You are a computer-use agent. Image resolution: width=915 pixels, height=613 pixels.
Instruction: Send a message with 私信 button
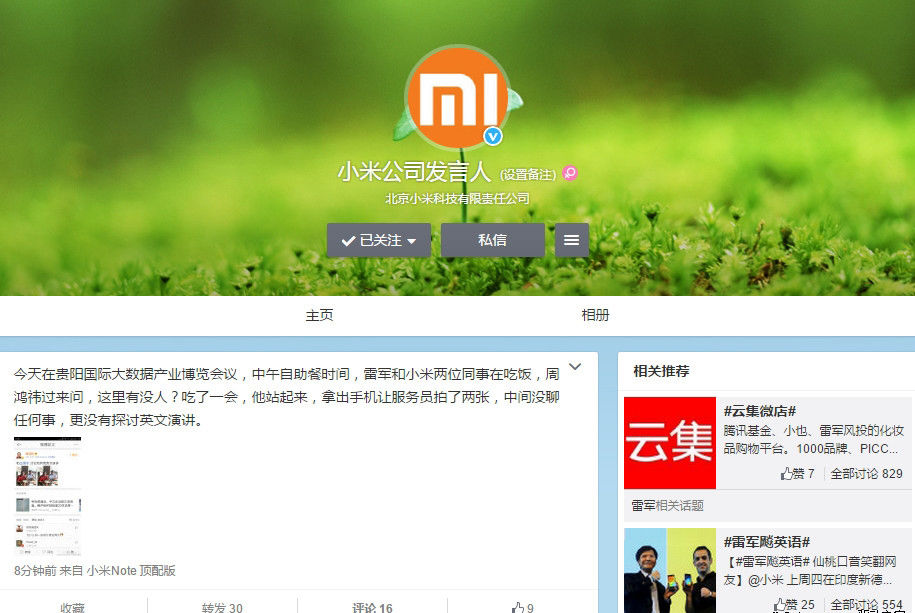click(x=492, y=240)
